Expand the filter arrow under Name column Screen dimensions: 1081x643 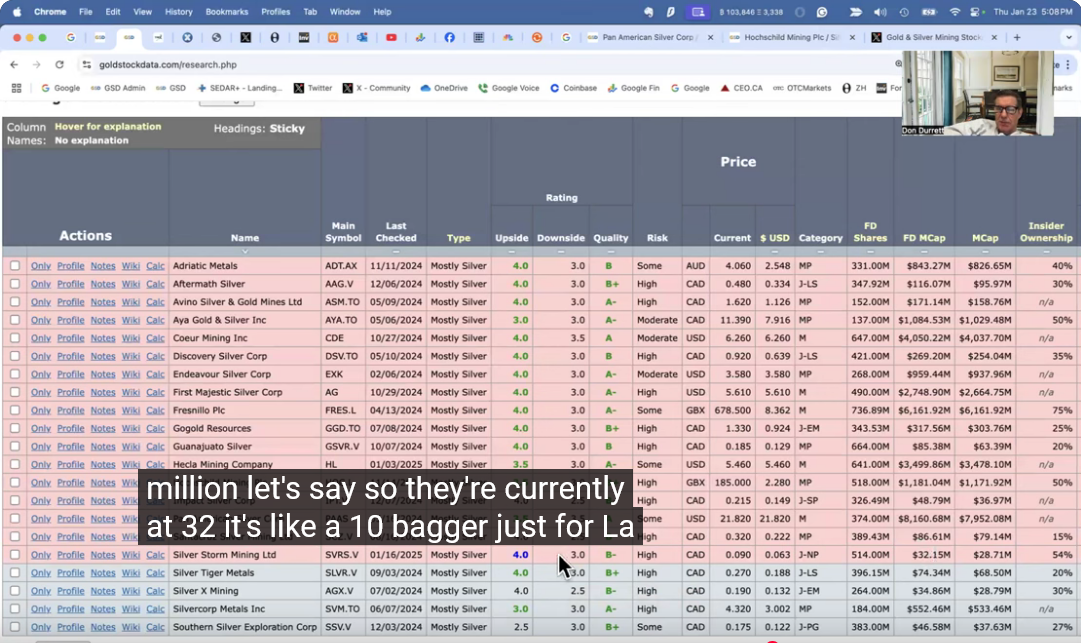click(x=245, y=251)
